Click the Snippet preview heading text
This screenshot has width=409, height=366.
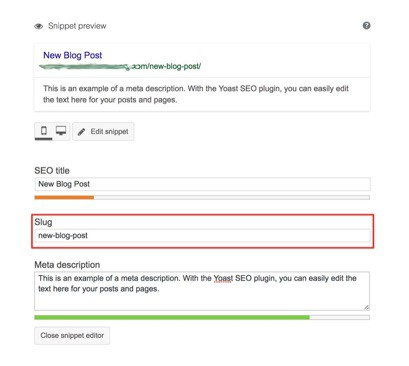point(77,26)
